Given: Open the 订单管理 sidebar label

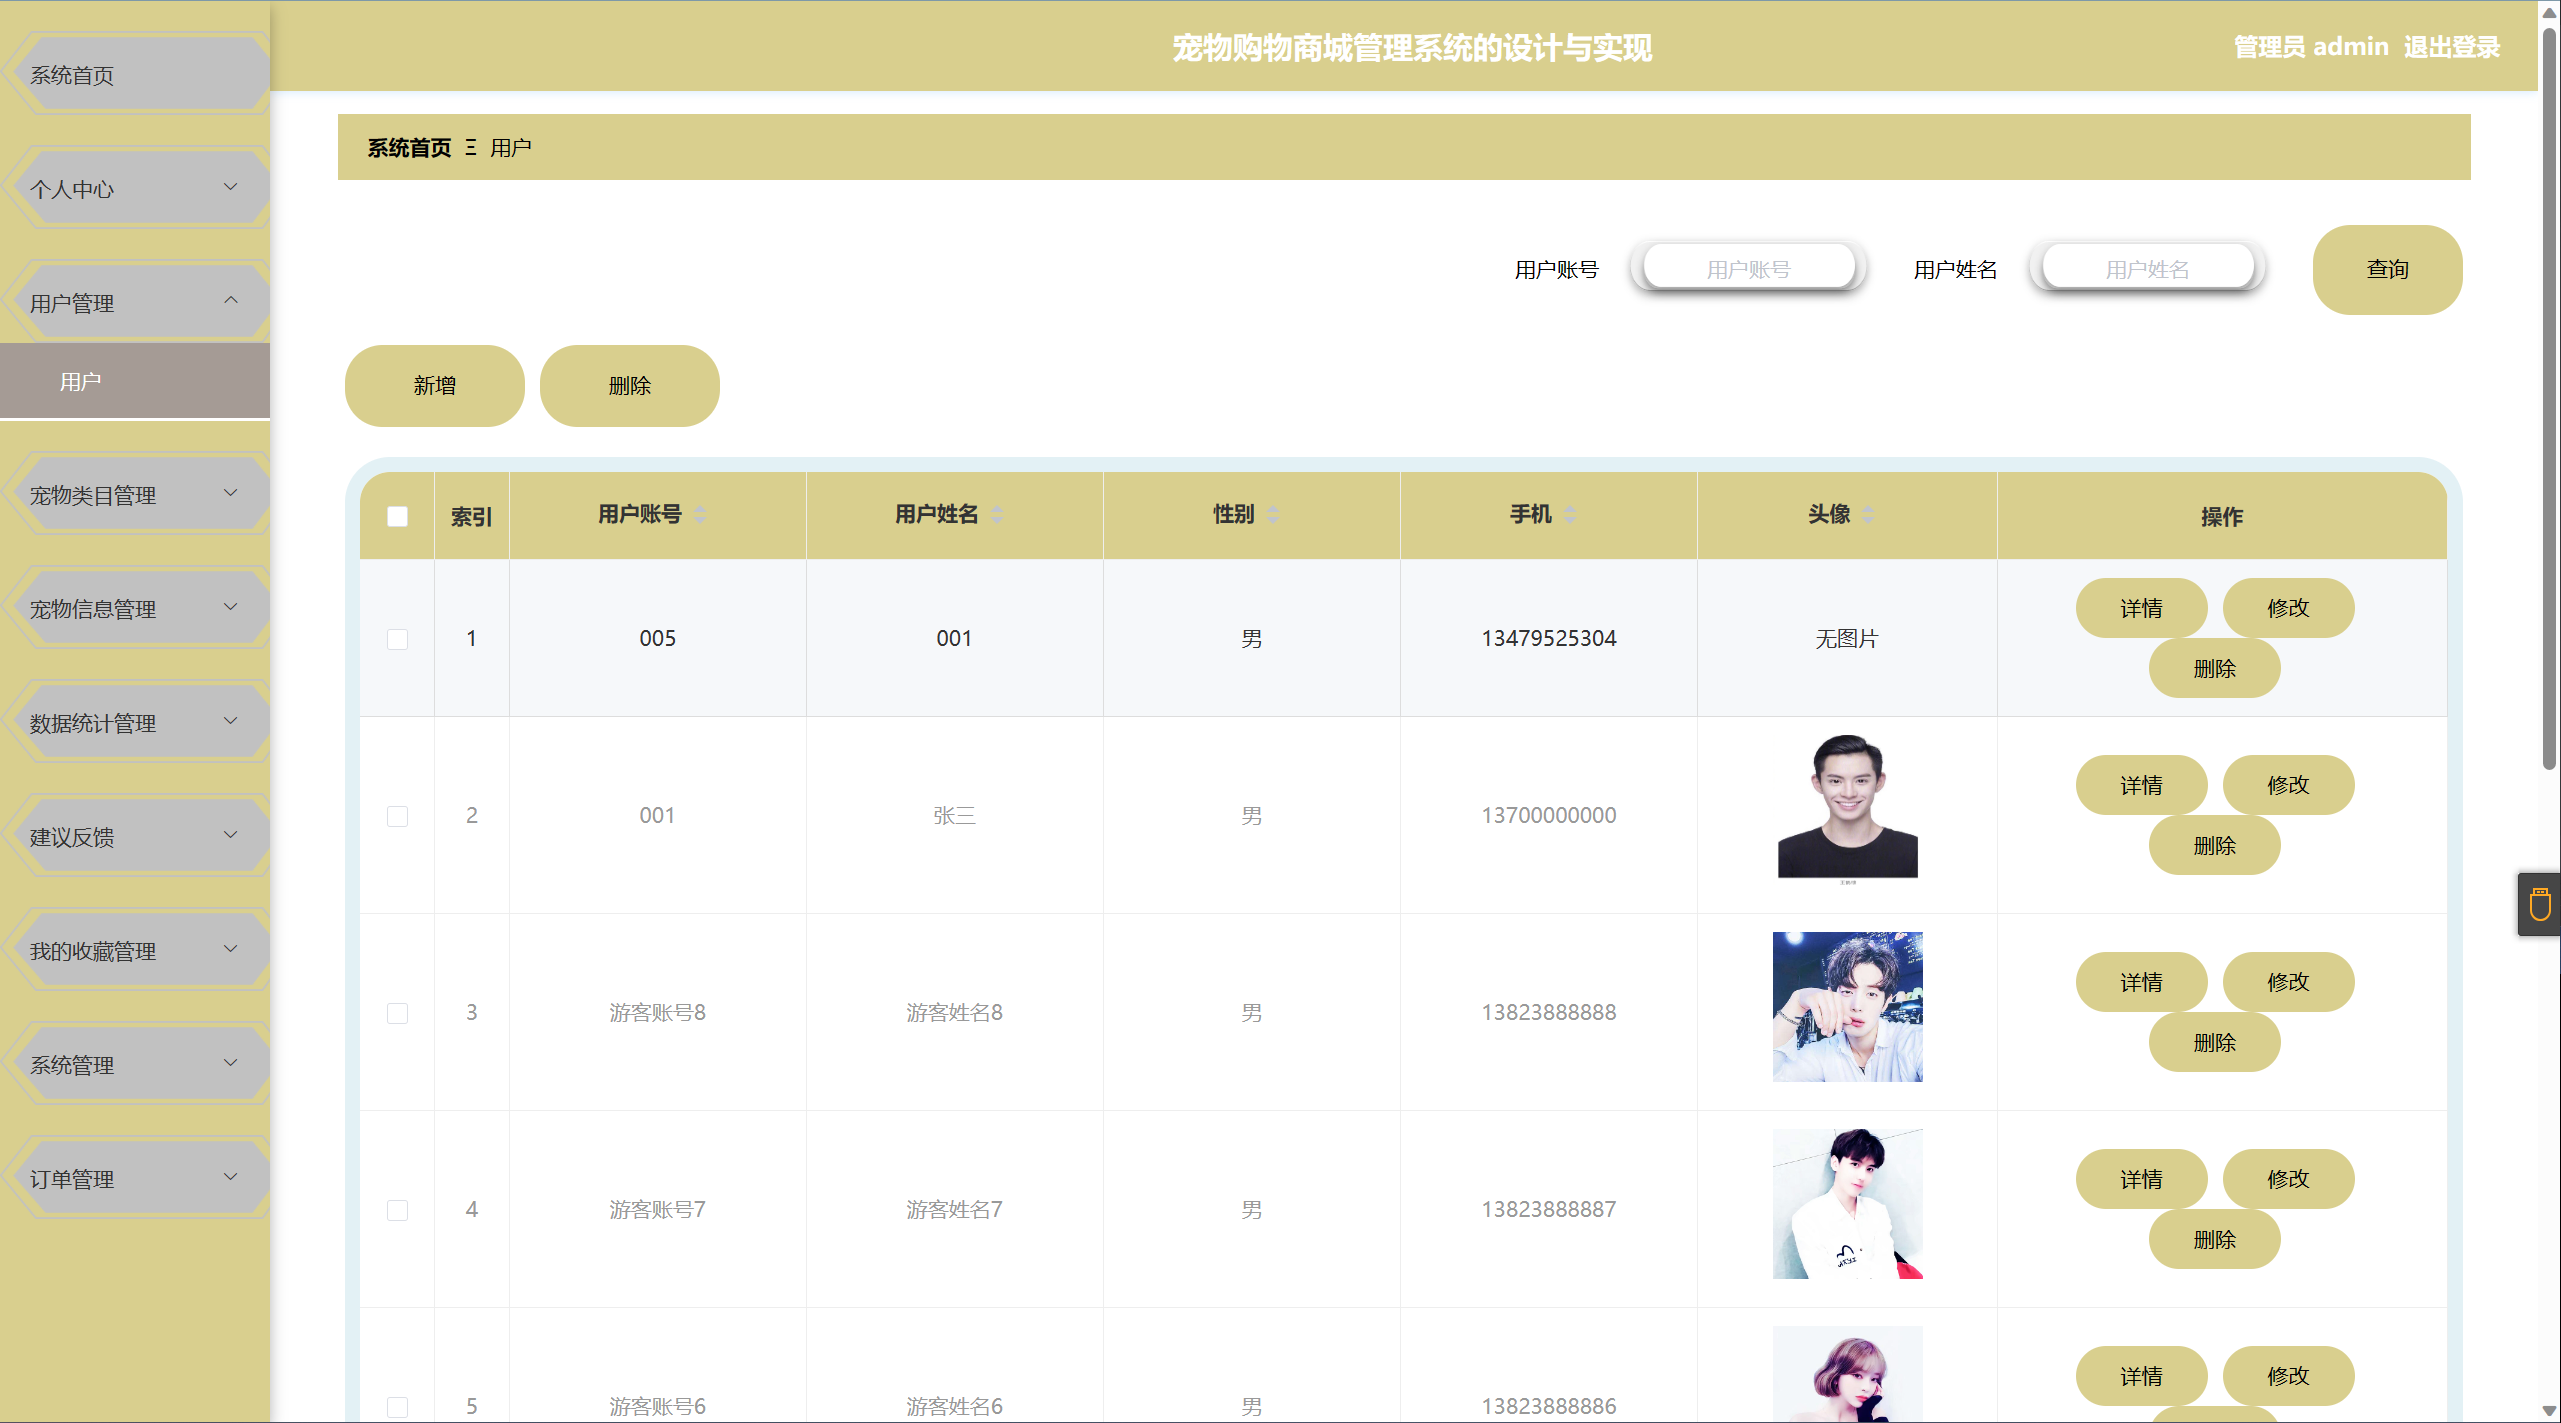Looking at the screenshot, I should coord(72,1179).
